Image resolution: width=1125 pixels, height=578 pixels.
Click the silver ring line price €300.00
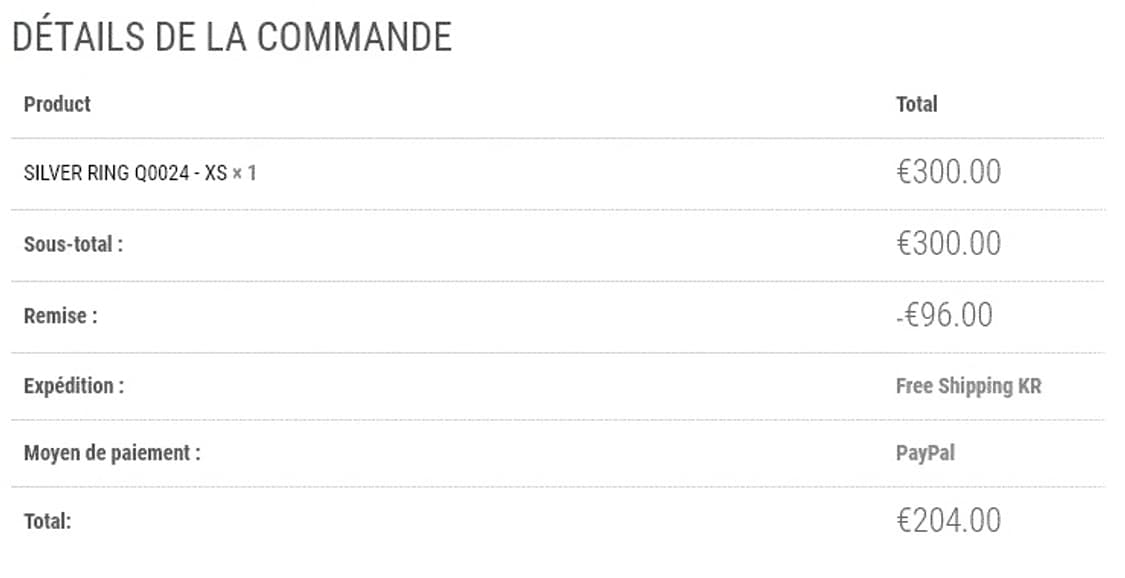tap(948, 172)
